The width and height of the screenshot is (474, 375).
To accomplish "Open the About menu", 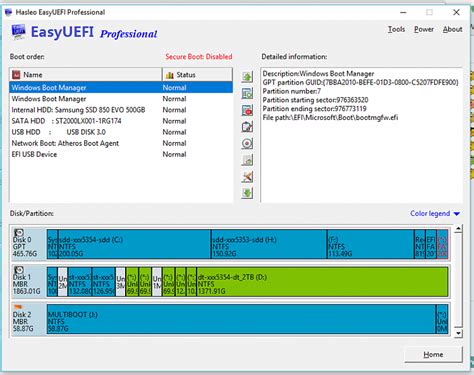I will (452, 29).
